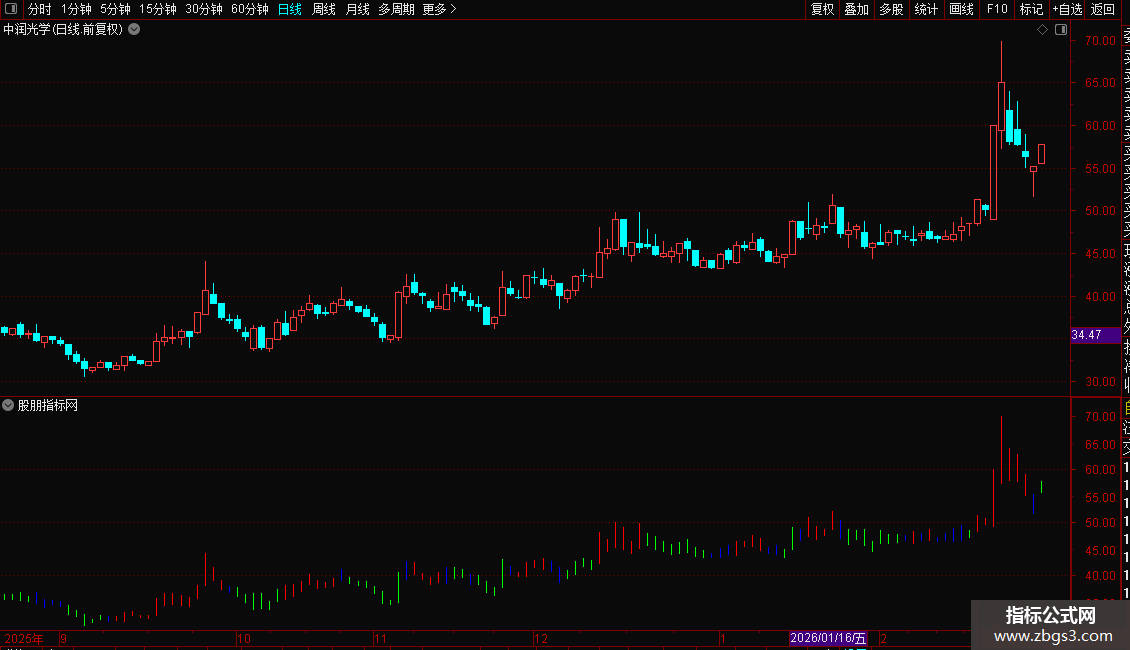This screenshot has height=650, width=1130.
Task: Switch to 周线 weekly chart
Action: (324, 9)
